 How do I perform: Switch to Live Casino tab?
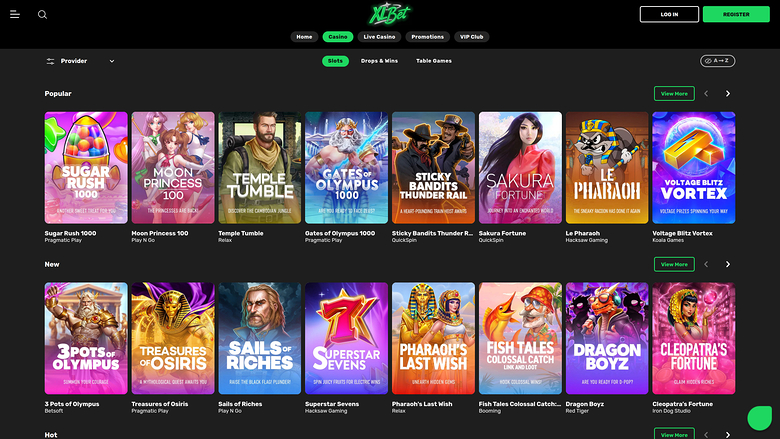click(x=379, y=37)
